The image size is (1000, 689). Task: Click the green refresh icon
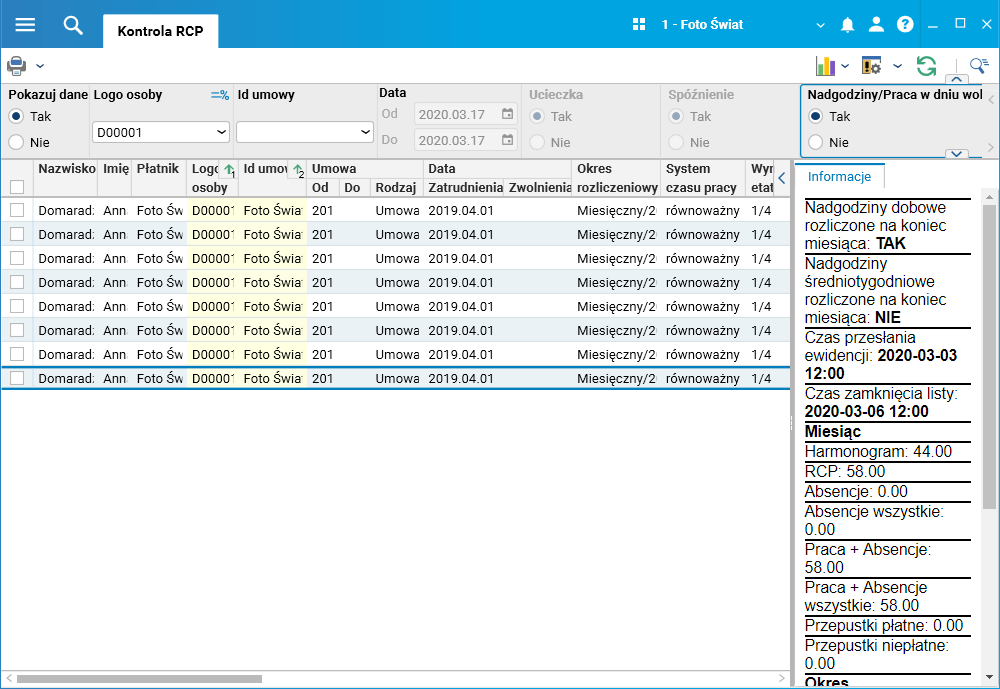pyautogui.click(x=927, y=66)
